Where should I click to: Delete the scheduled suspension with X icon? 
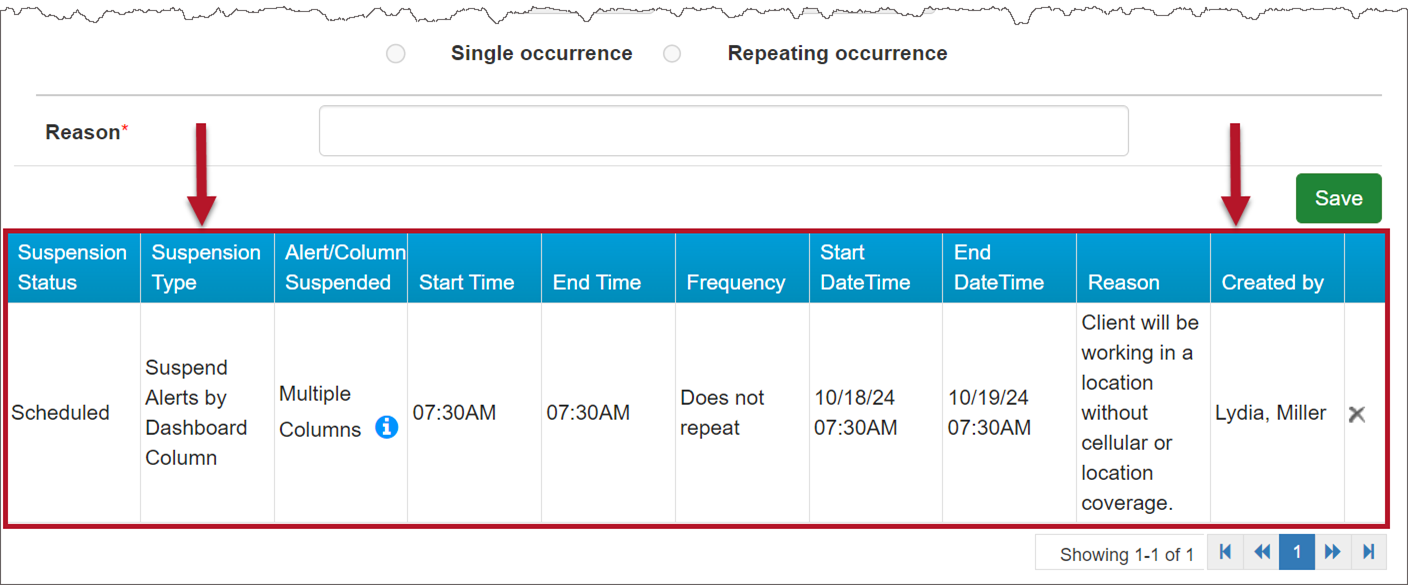point(1356,414)
